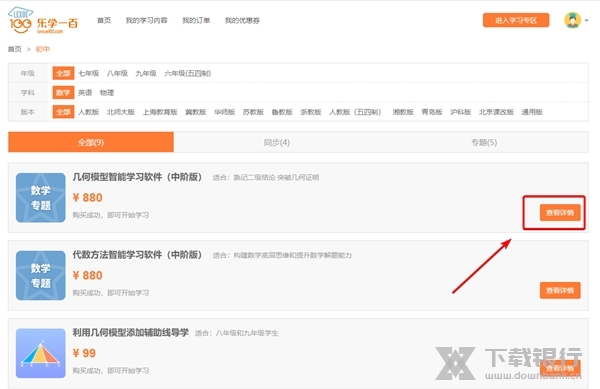The image size is (600, 389).
Task: Choose 湘教版 edition filter
Action: (x=403, y=112)
